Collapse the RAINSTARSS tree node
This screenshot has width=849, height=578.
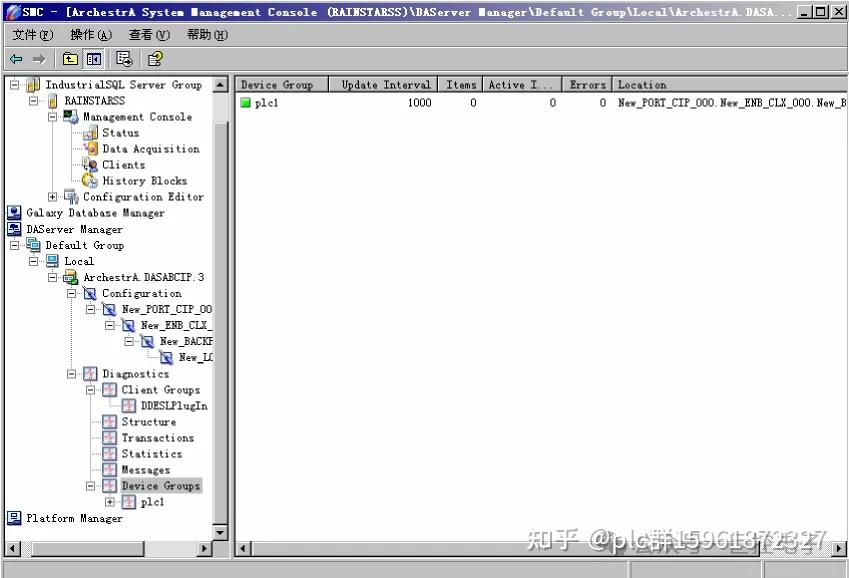pyautogui.click(x=34, y=101)
